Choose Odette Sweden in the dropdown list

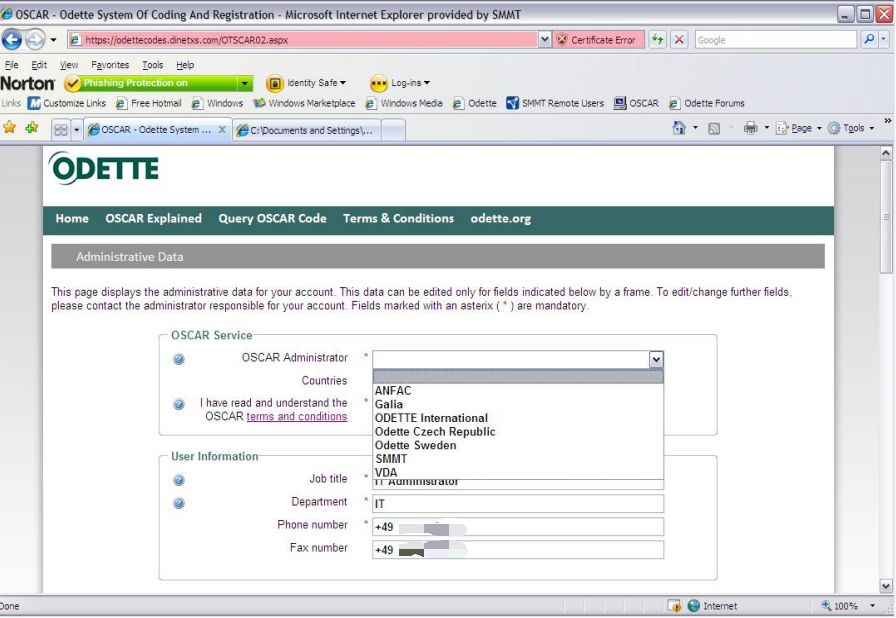415,446
